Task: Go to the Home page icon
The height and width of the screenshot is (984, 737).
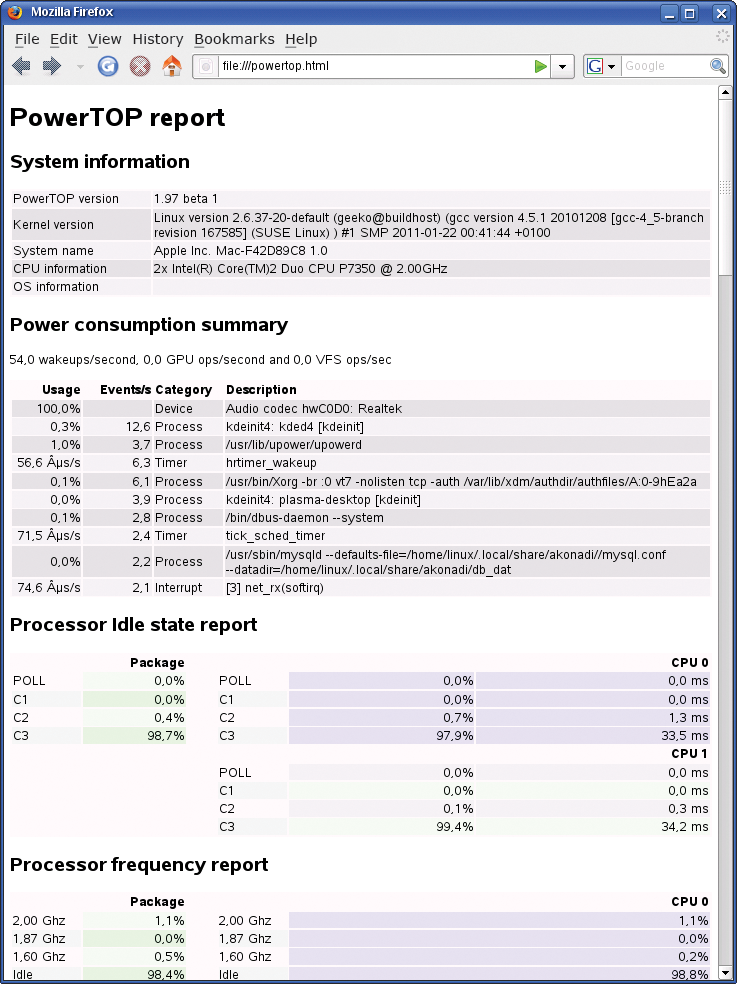Action: 172,67
